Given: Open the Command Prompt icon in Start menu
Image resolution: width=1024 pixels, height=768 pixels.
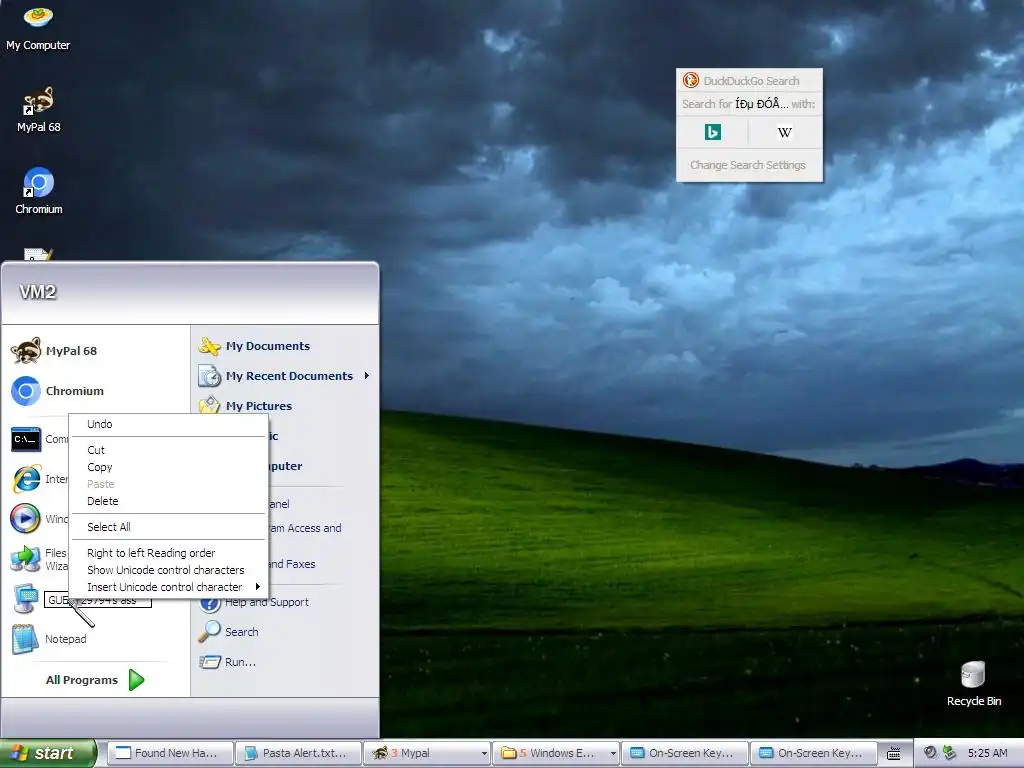Looking at the screenshot, I should click(25, 439).
